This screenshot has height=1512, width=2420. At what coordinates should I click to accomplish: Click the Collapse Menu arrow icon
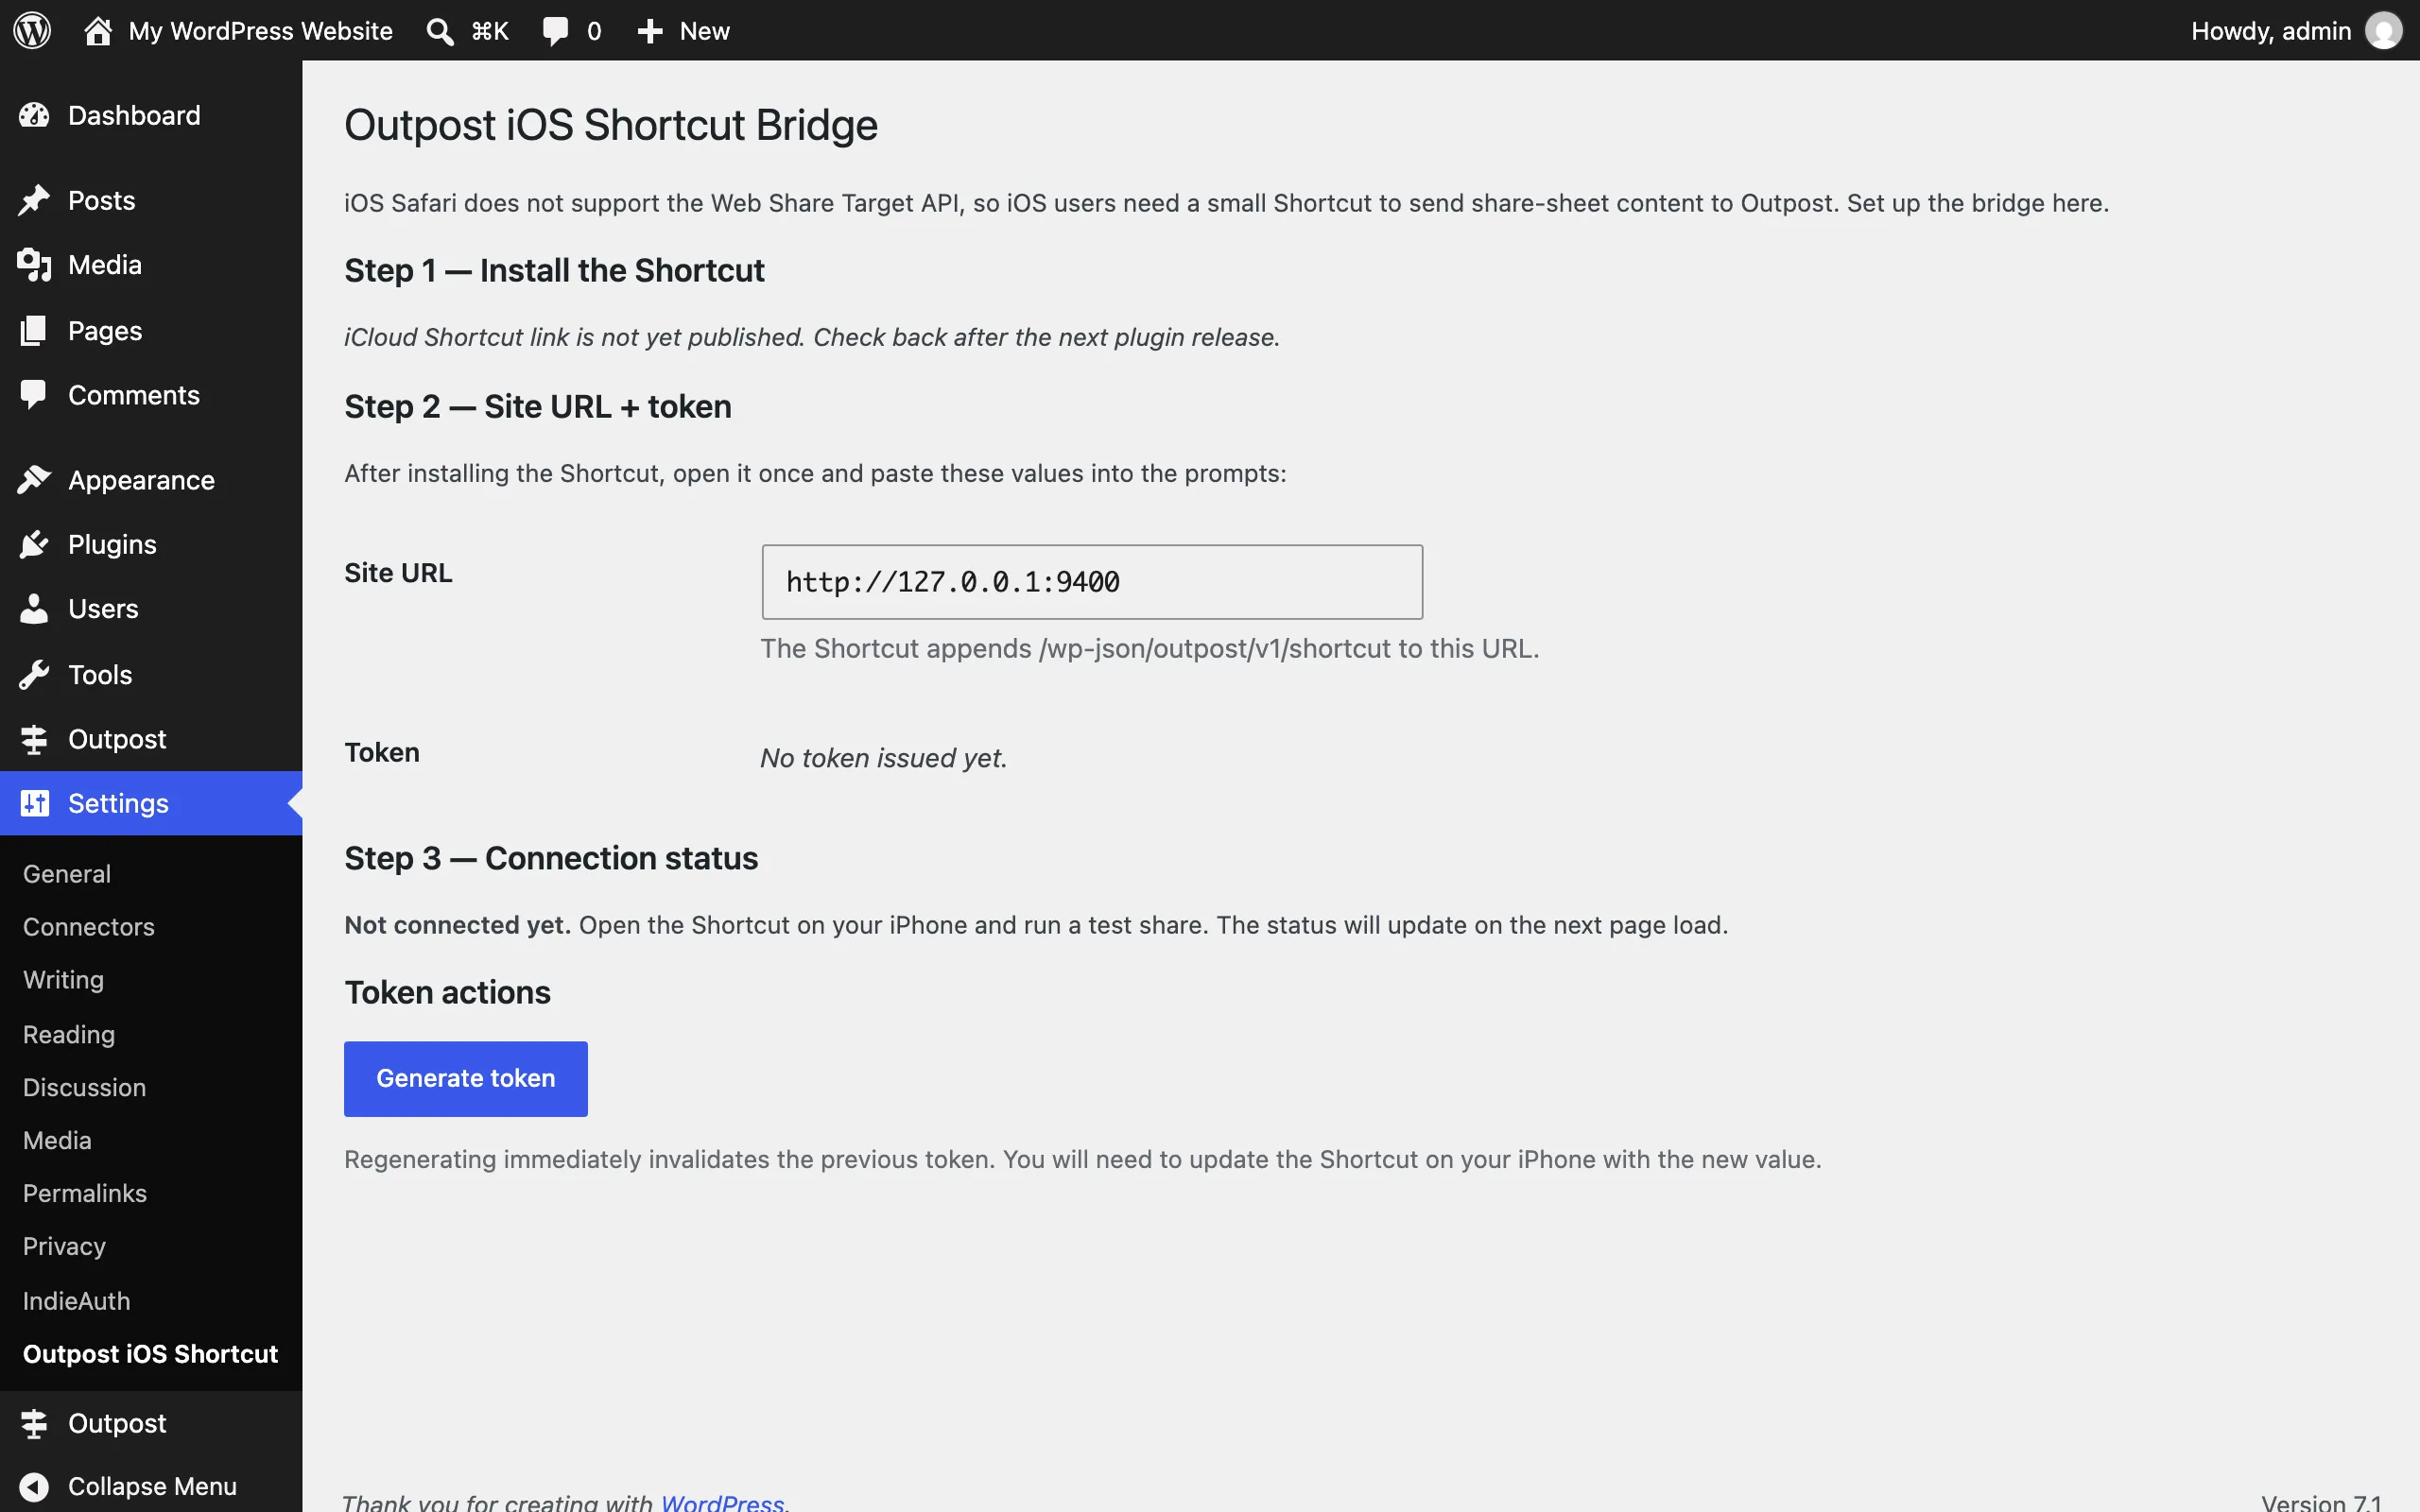coord(34,1487)
